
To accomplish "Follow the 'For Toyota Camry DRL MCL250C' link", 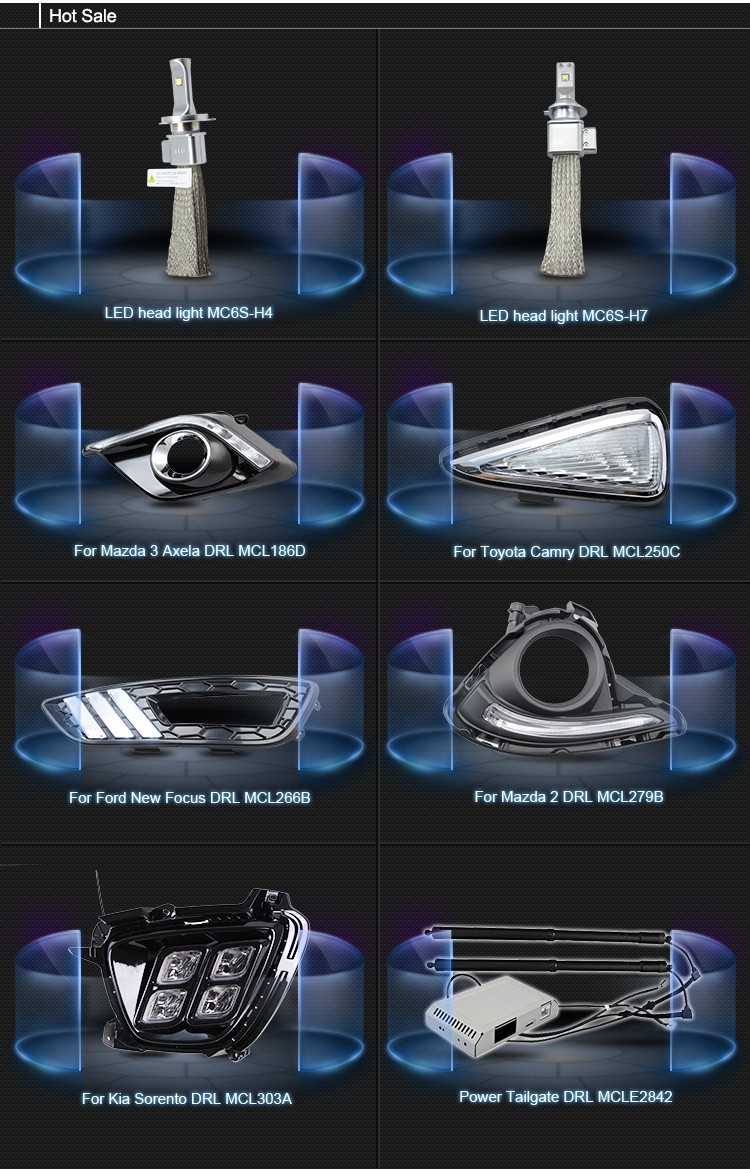I will (567, 552).
